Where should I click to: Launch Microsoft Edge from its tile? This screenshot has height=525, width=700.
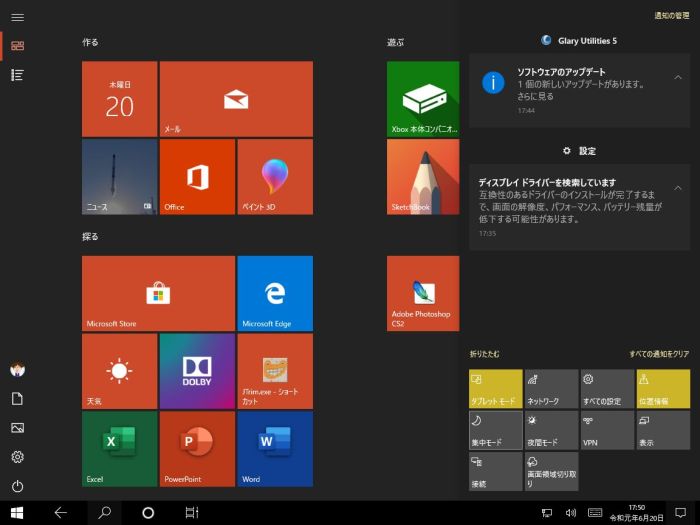[x=275, y=293]
